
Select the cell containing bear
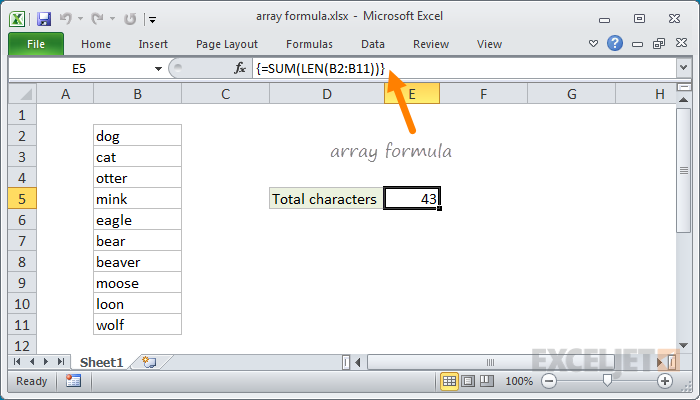tap(138, 241)
